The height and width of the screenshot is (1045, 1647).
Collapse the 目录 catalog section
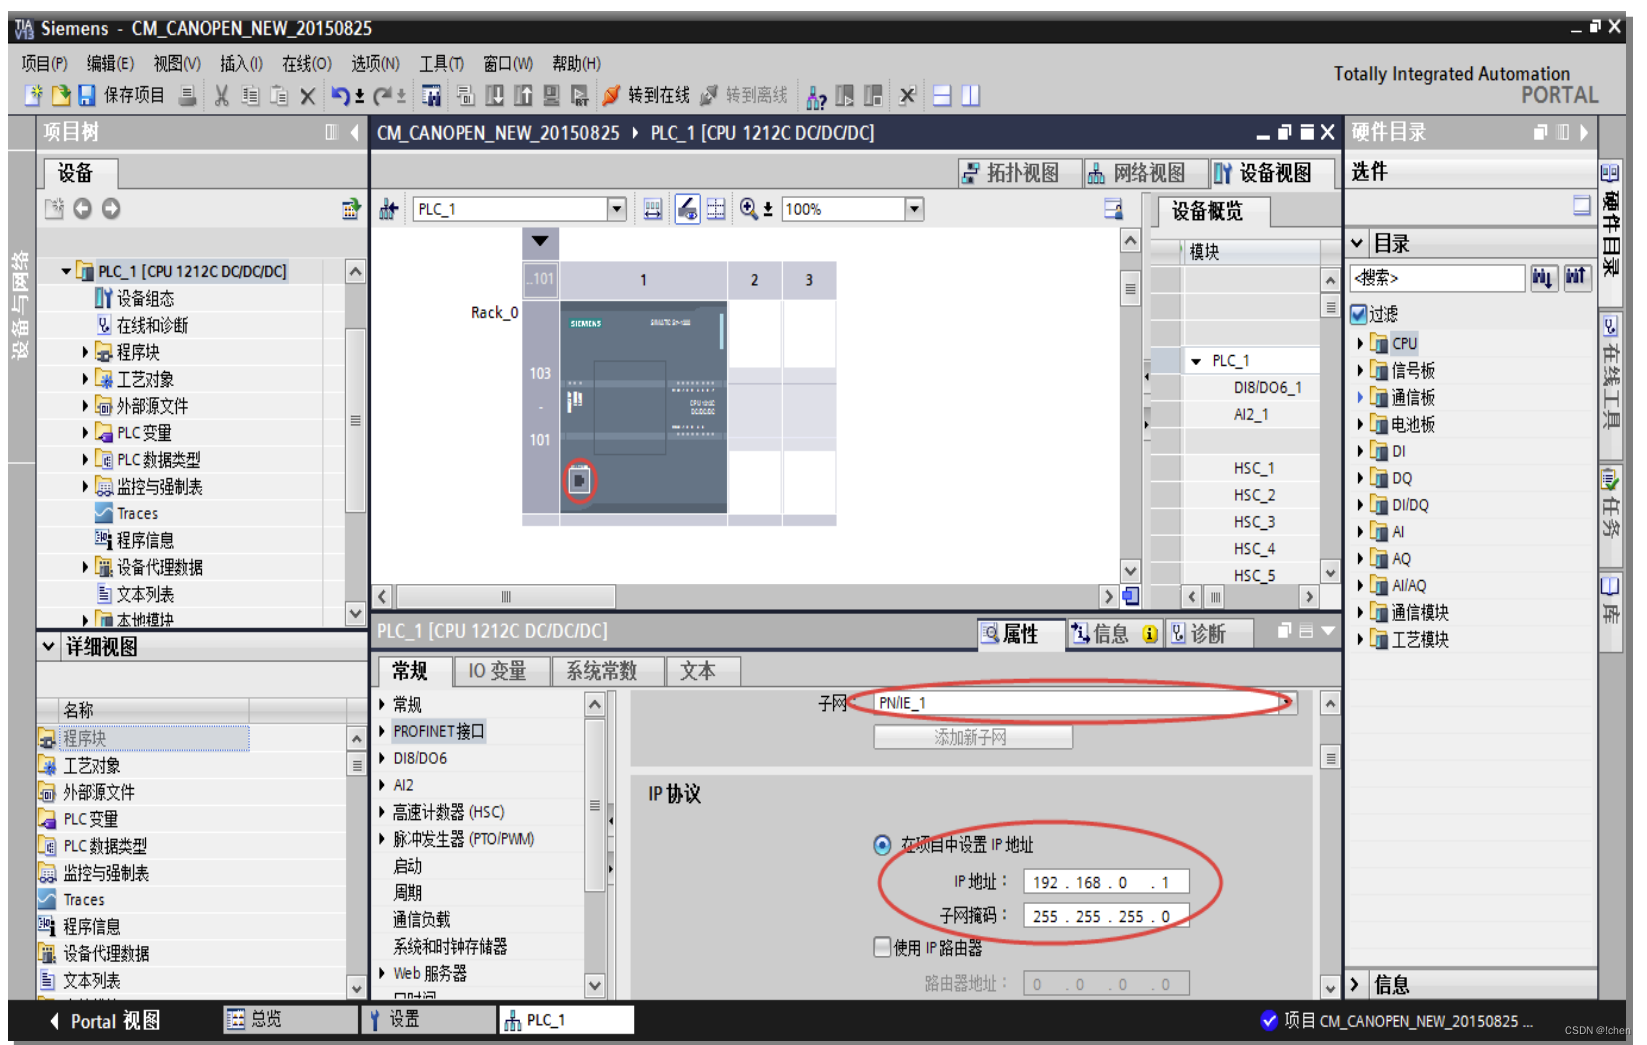tap(1357, 243)
